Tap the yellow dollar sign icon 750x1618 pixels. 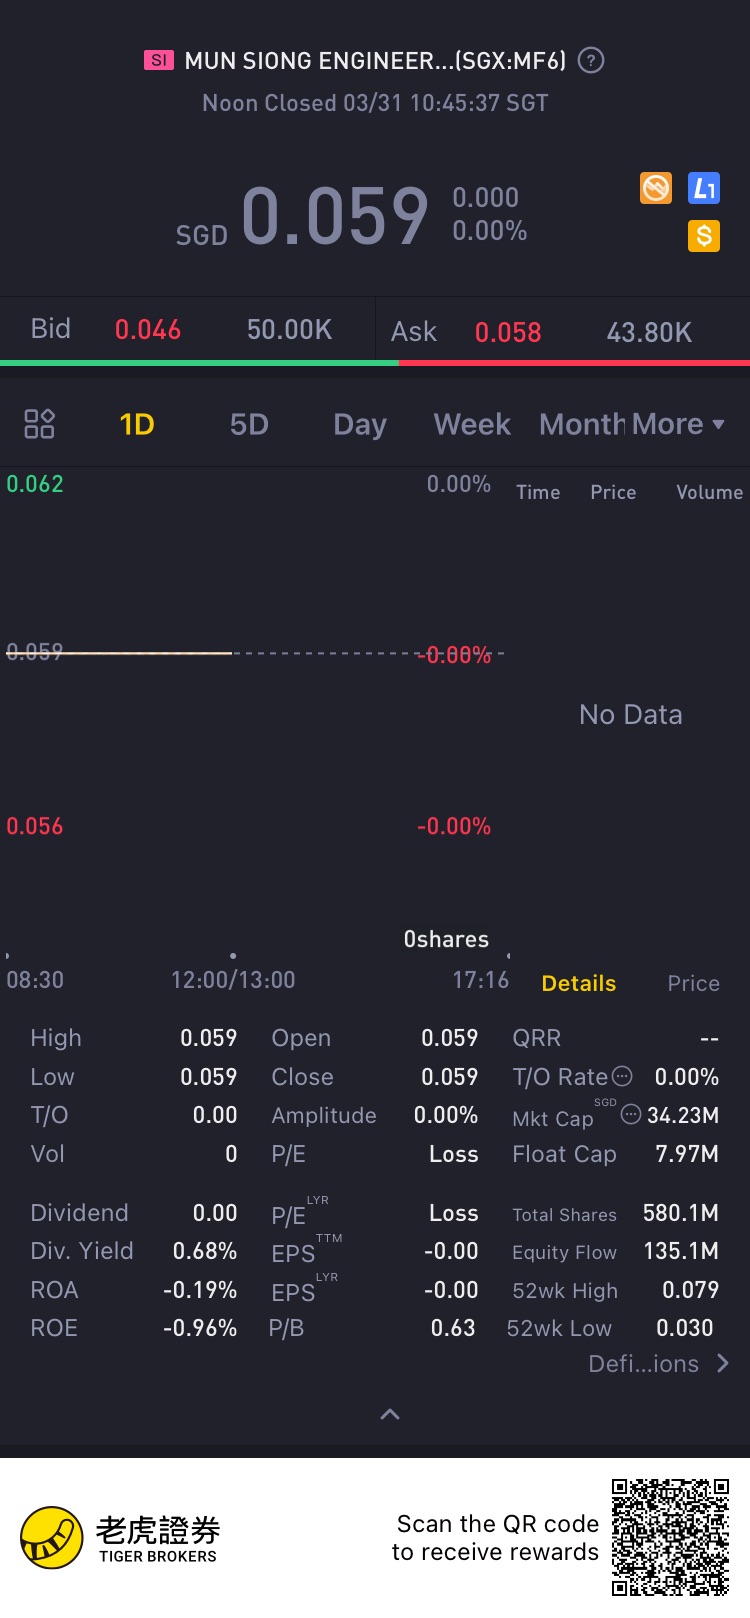[x=704, y=236]
